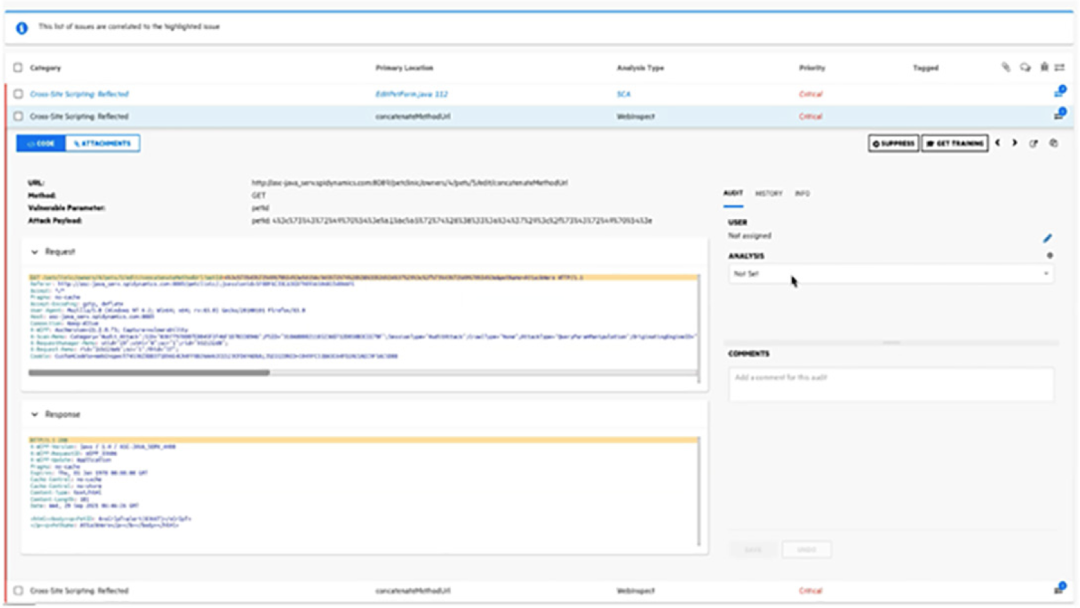Image resolution: width=1080 pixels, height=608 pixels.
Task: Click the analysis settings dot icon
Action: [1050, 255]
